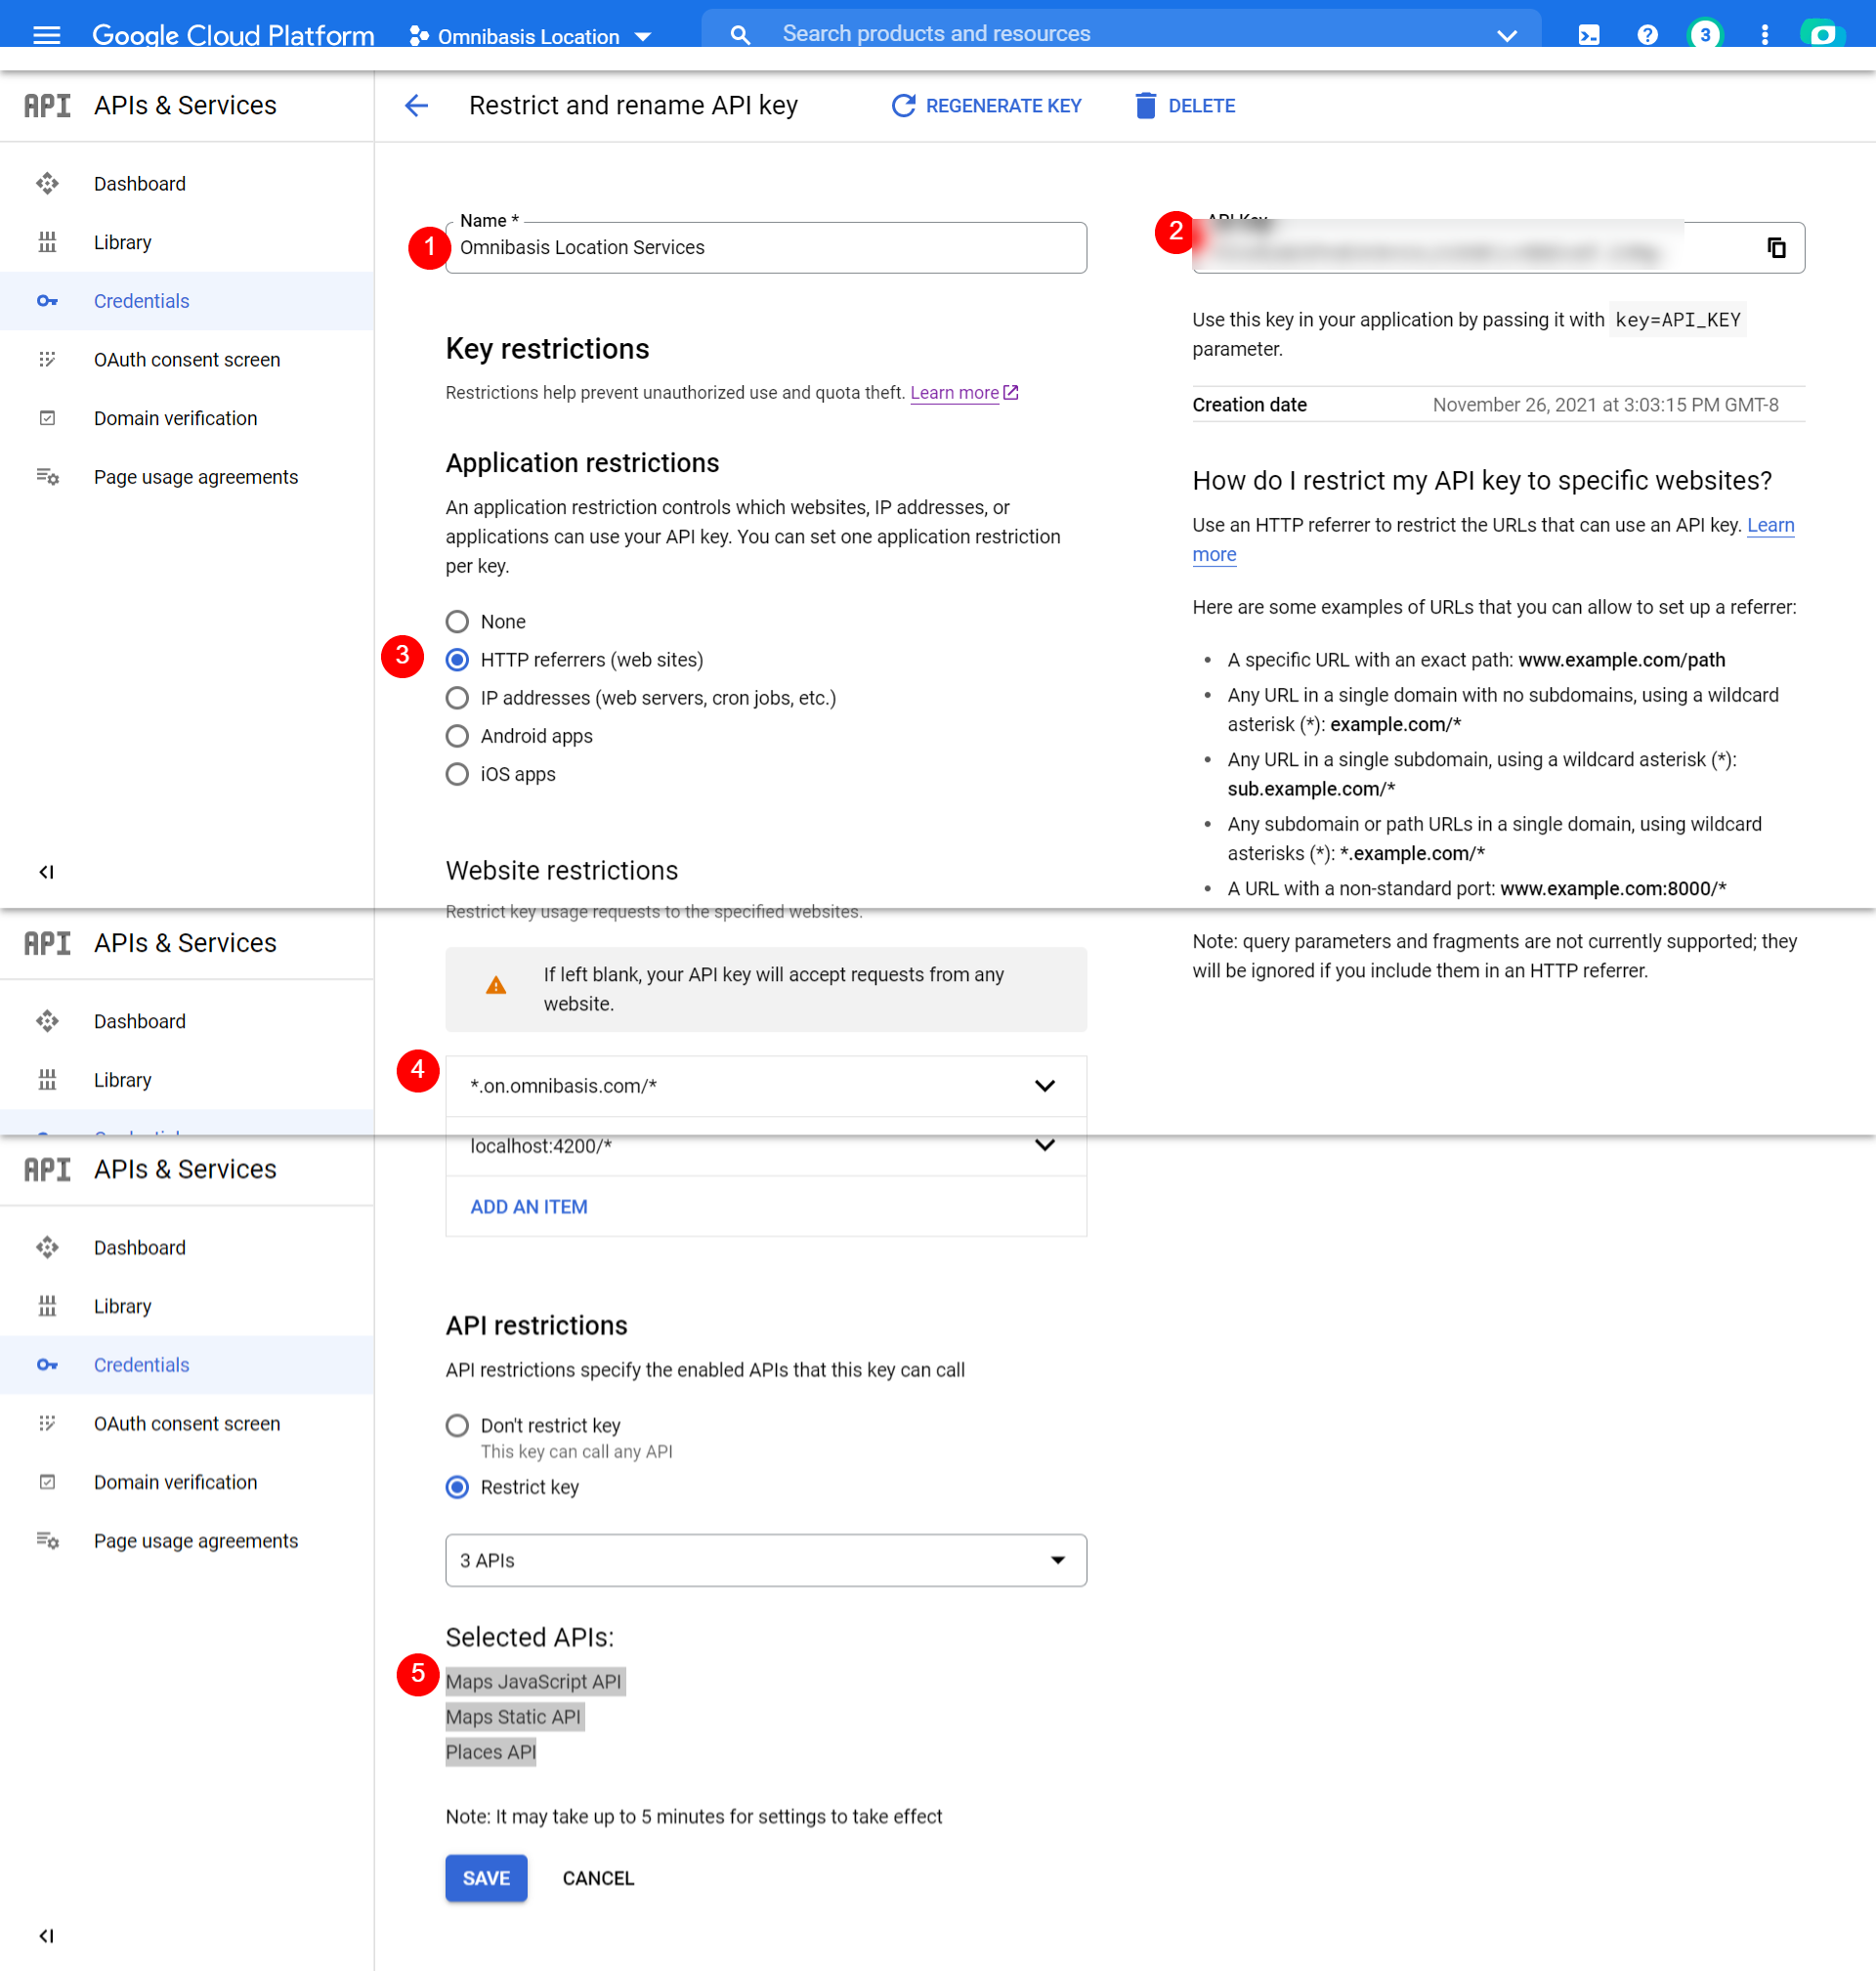Screen dimensions: 1876x1971
Task: Choose IP addresses restriction option
Action: [x=457, y=697]
